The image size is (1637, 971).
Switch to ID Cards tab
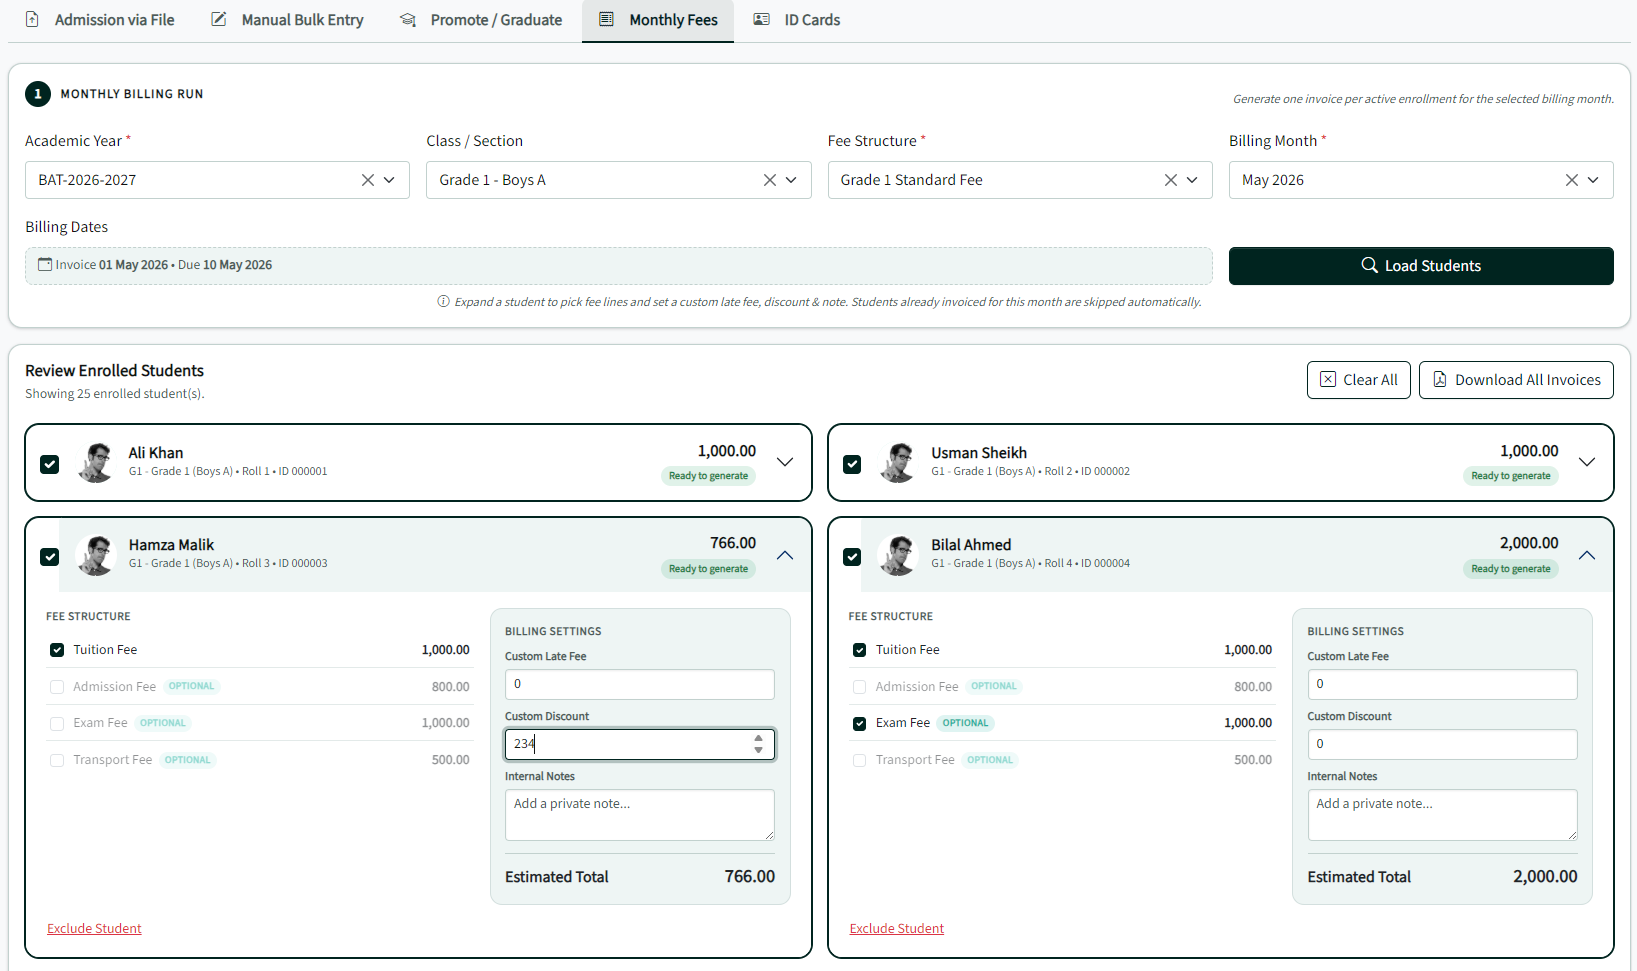[x=797, y=20]
